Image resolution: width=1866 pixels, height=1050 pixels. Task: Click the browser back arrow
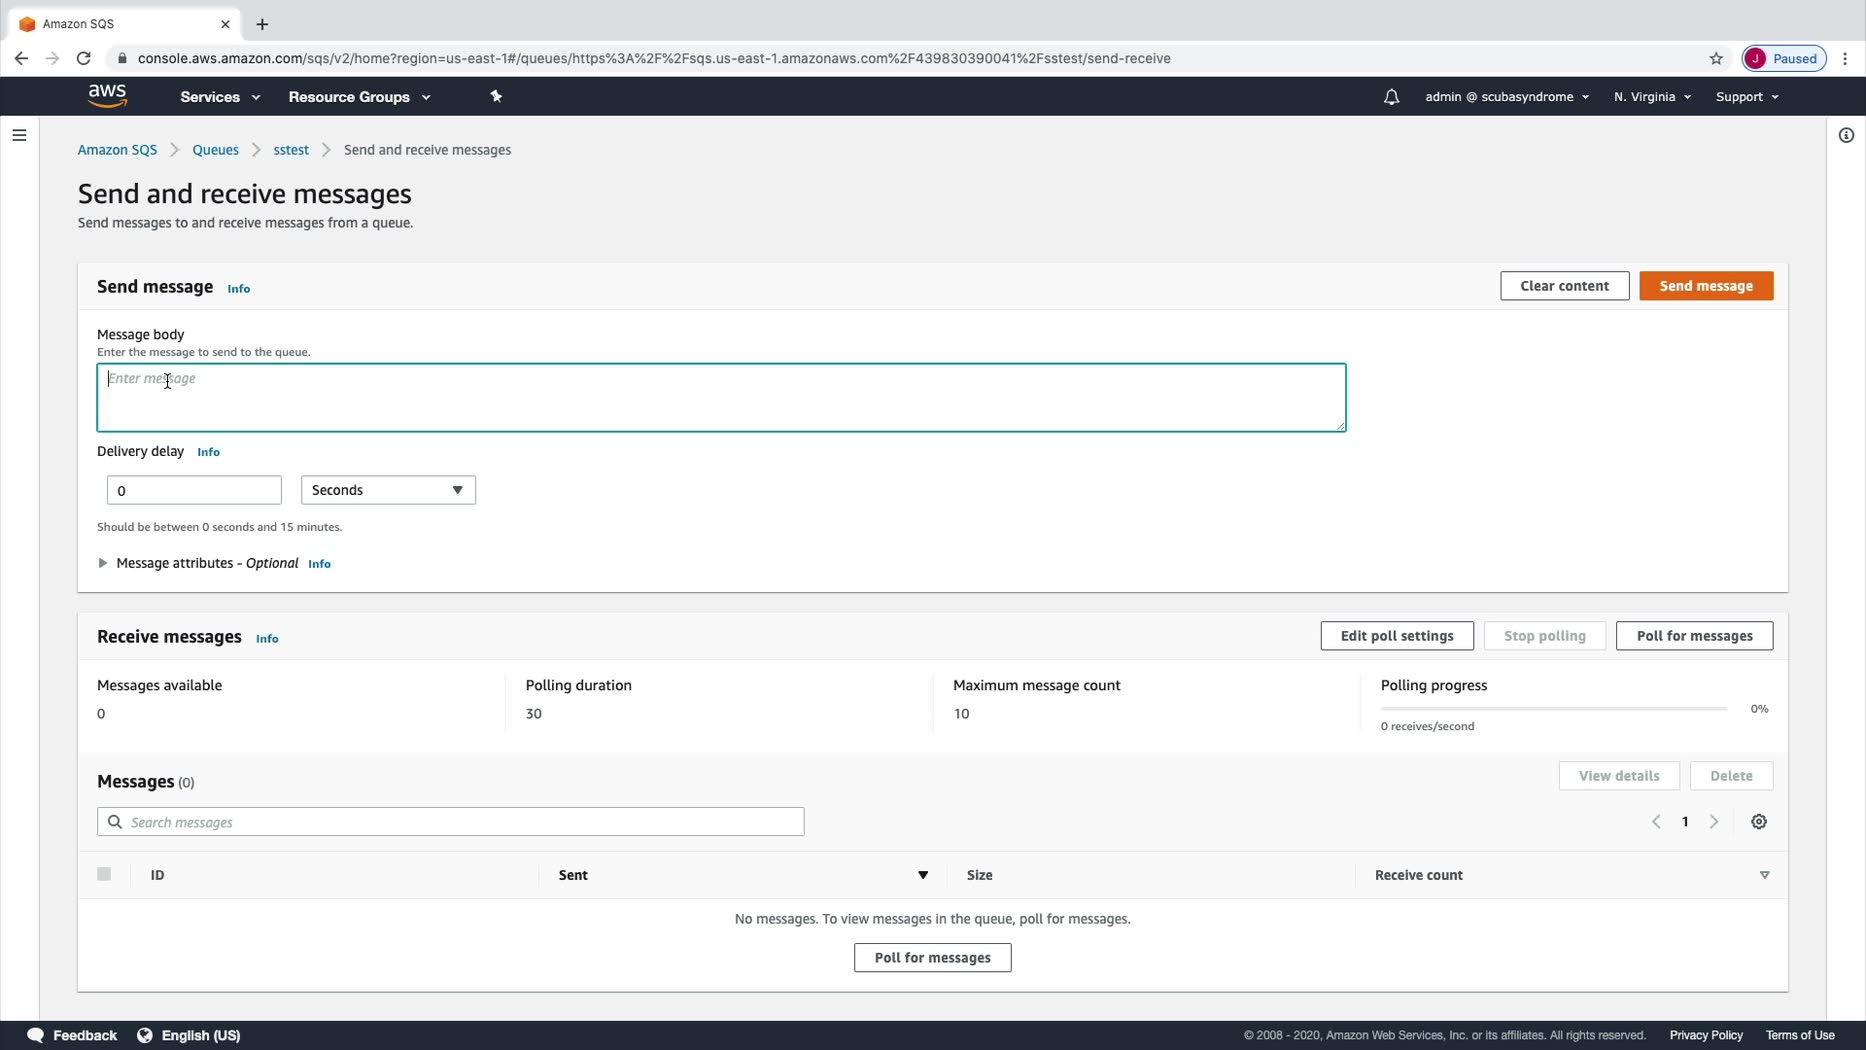pyautogui.click(x=21, y=58)
